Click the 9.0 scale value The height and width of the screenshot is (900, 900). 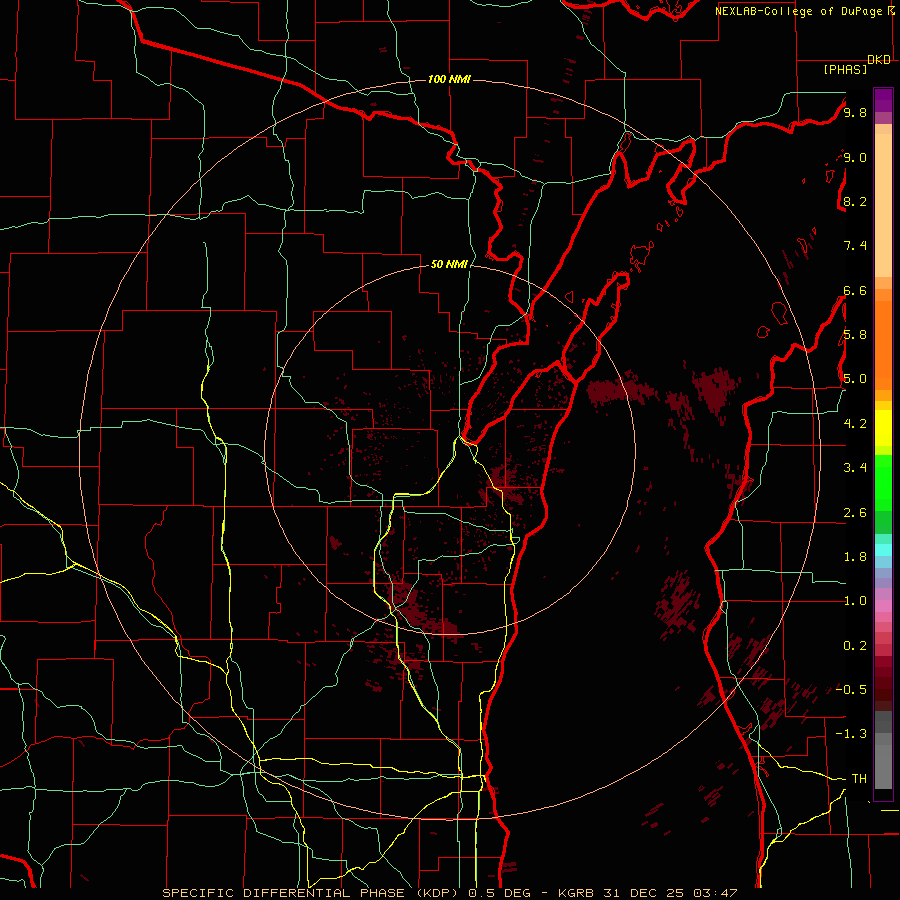coord(855,157)
